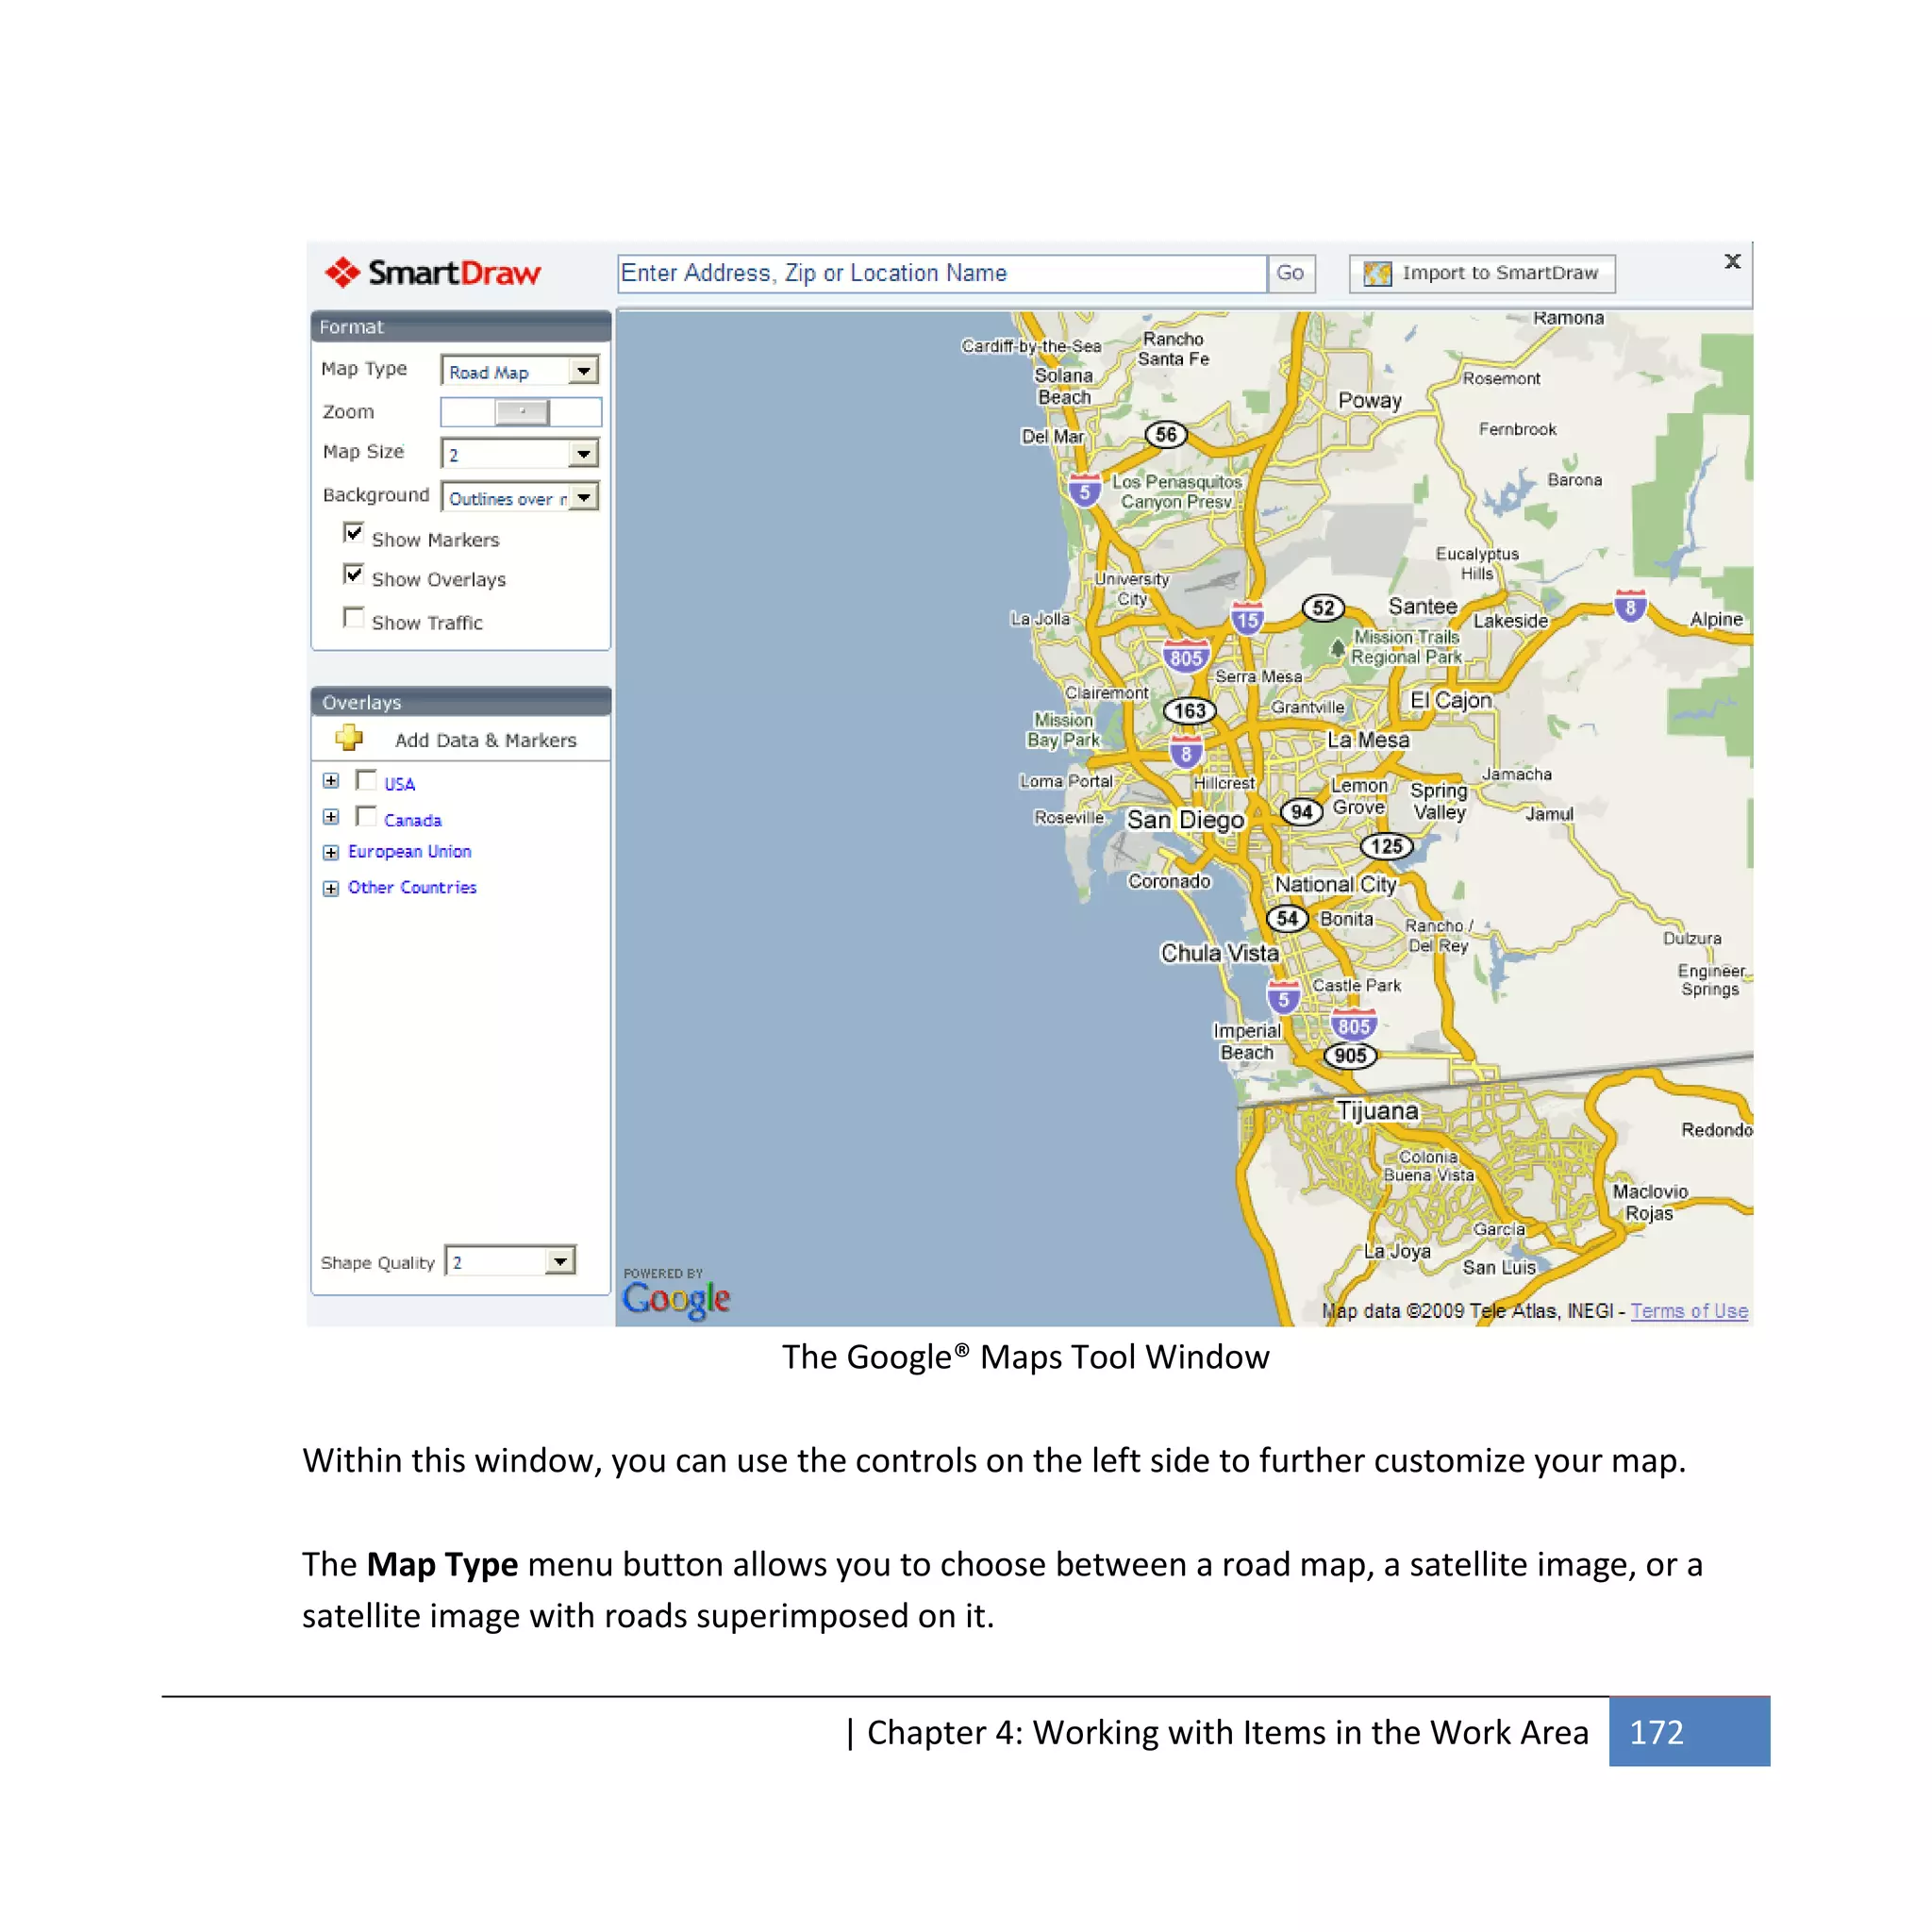Screen dimensions: 1932x1932
Task: Click the map icon on the Import button
Action: (x=1377, y=273)
